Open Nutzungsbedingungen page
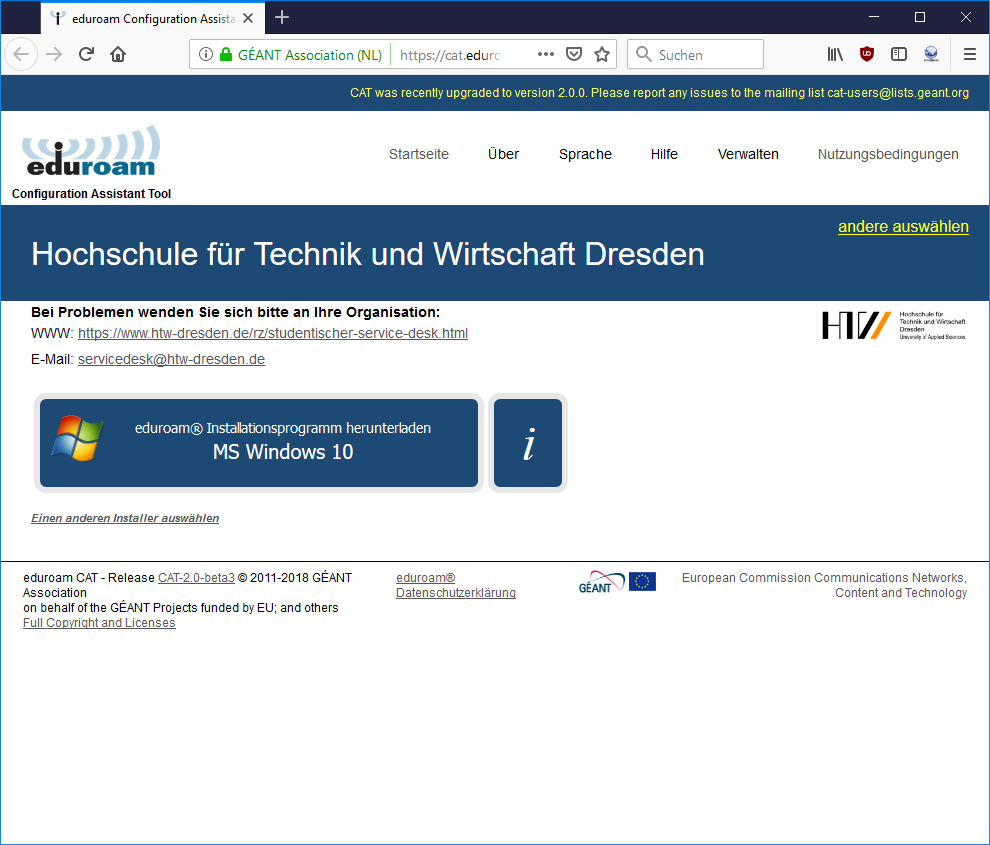Viewport: 990px width, 845px height. 888,154
